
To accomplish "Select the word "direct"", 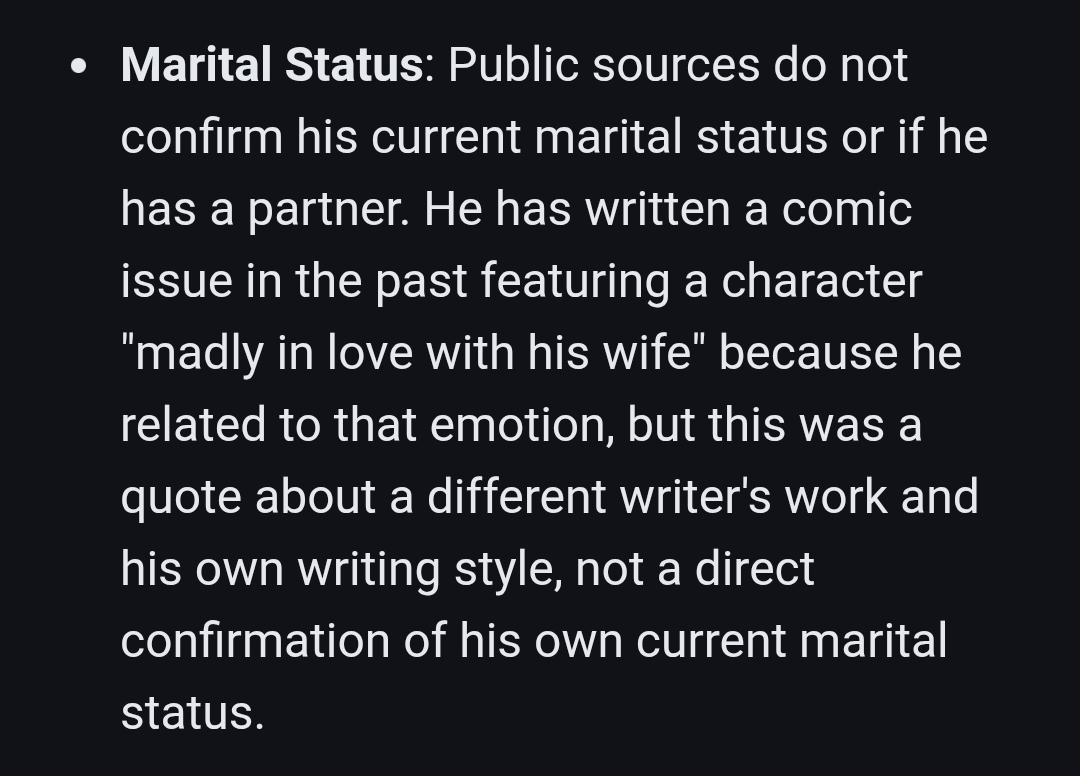I will coord(754,570).
